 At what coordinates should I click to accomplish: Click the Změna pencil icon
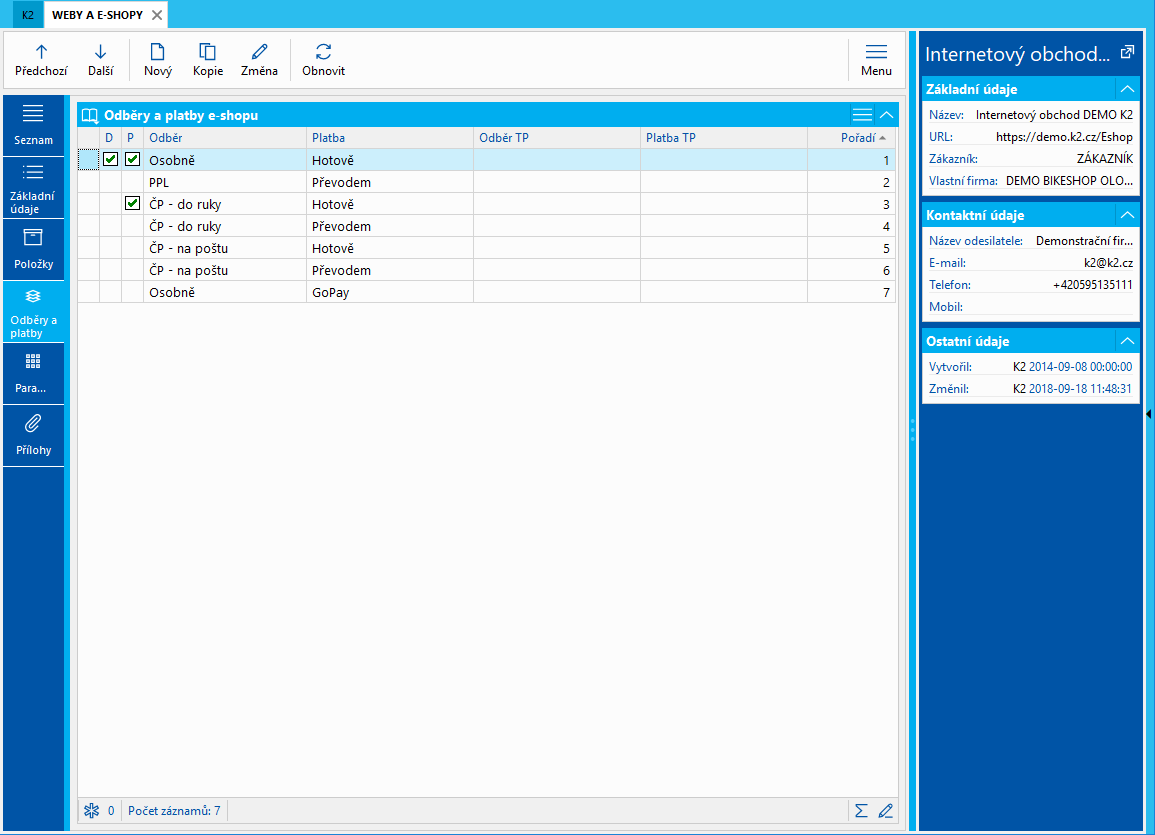259,52
